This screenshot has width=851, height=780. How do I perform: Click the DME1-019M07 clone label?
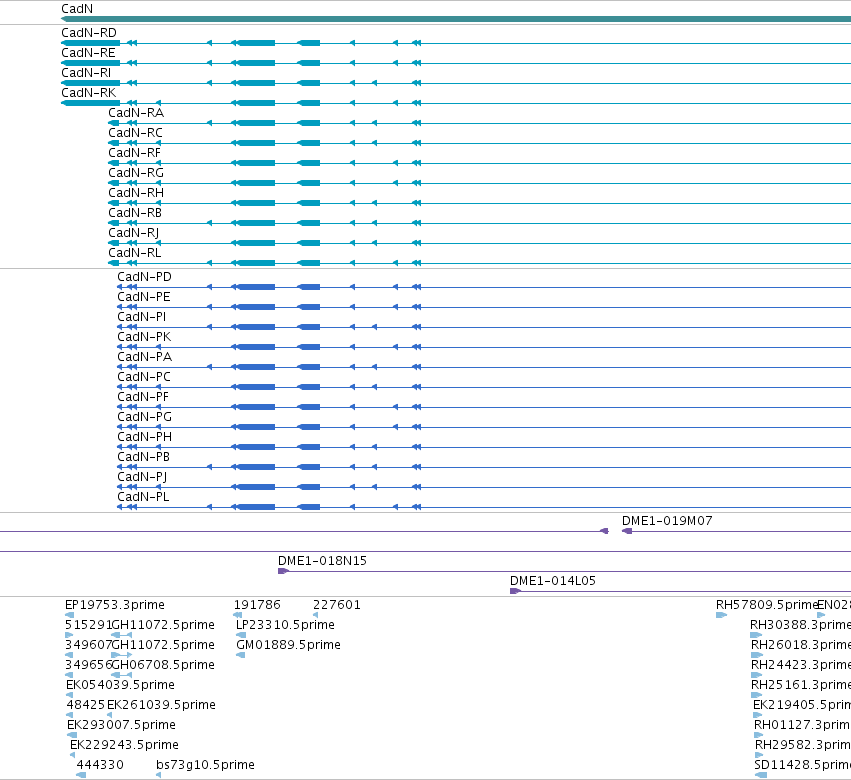[x=667, y=521]
